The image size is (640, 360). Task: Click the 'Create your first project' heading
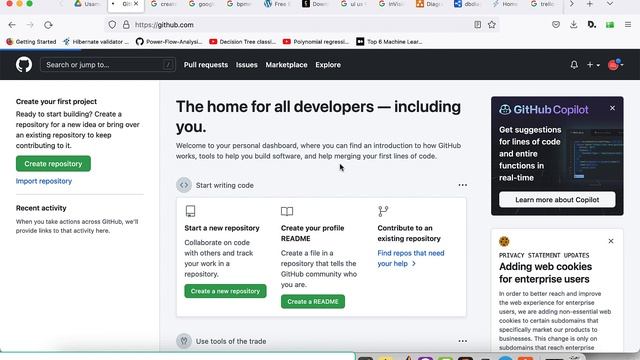[x=56, y=102]
